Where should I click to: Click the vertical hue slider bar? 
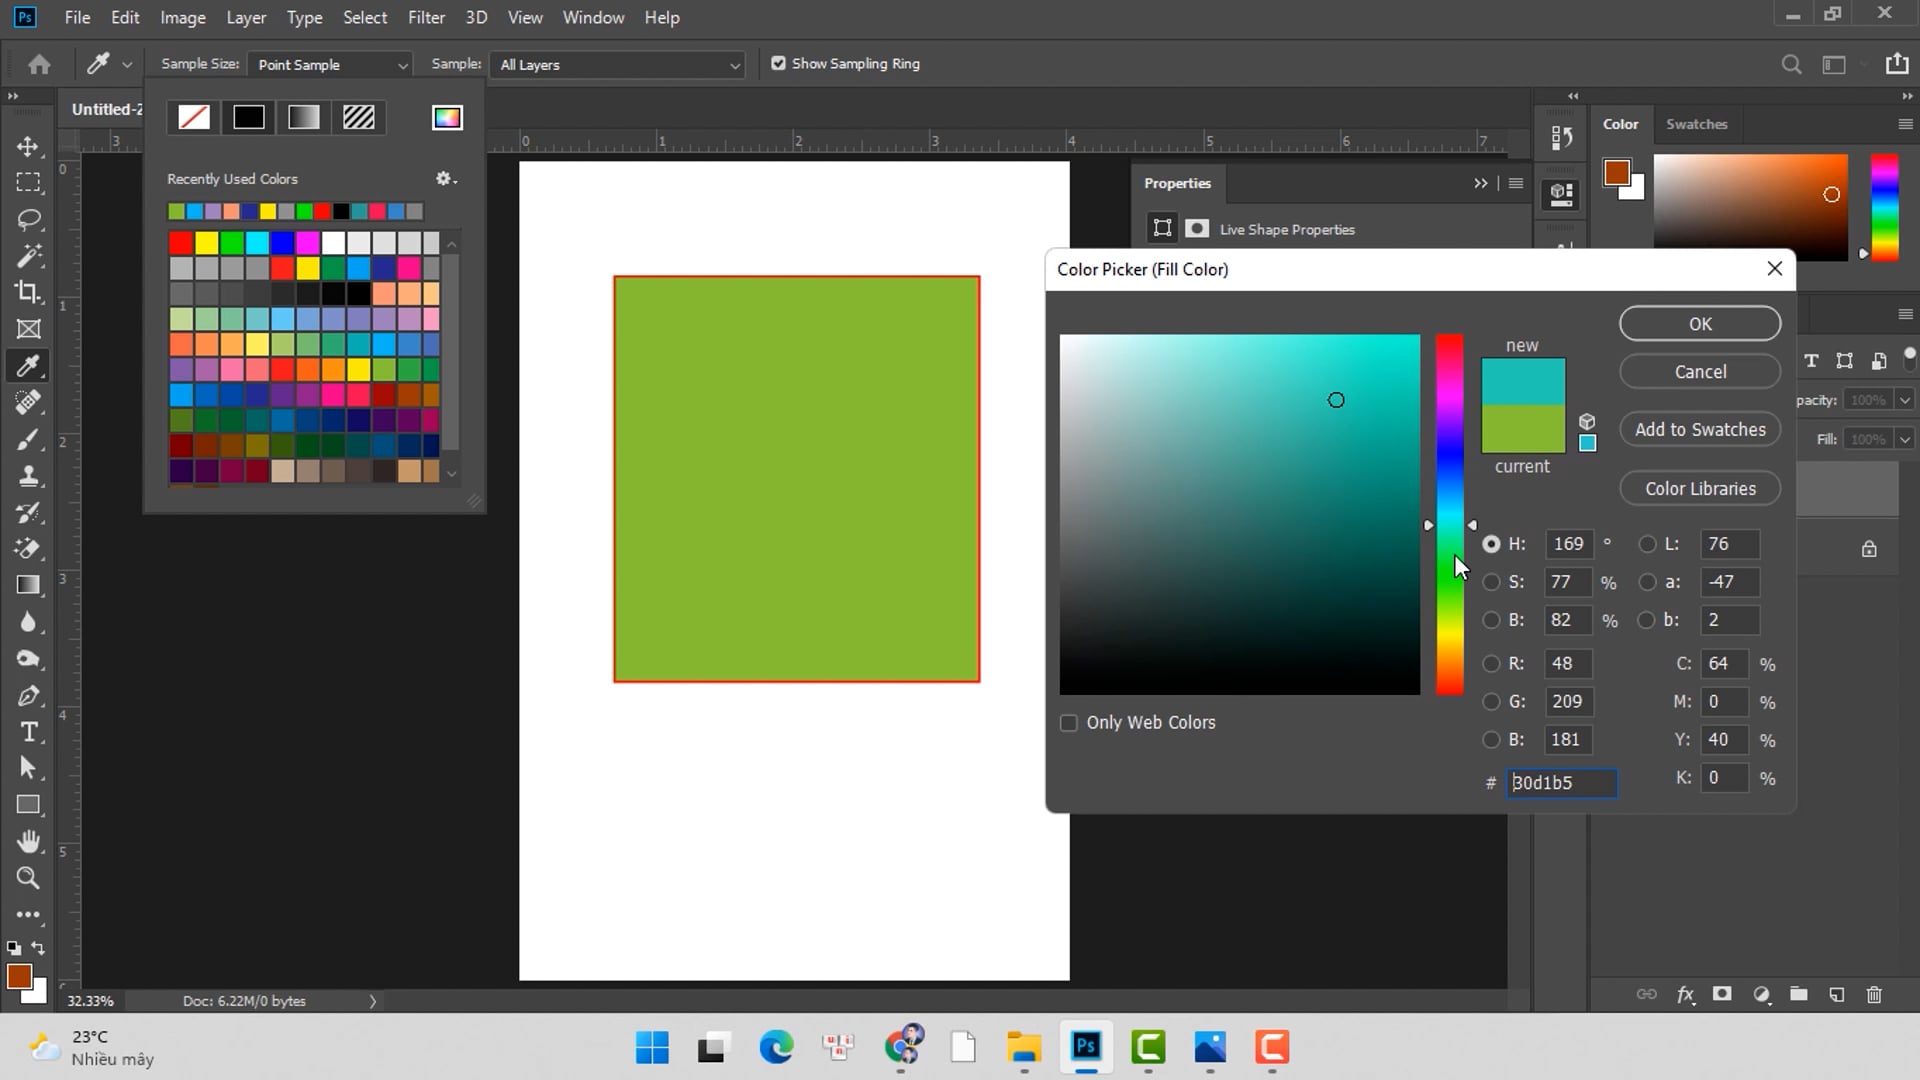[x=1450, y=514]
